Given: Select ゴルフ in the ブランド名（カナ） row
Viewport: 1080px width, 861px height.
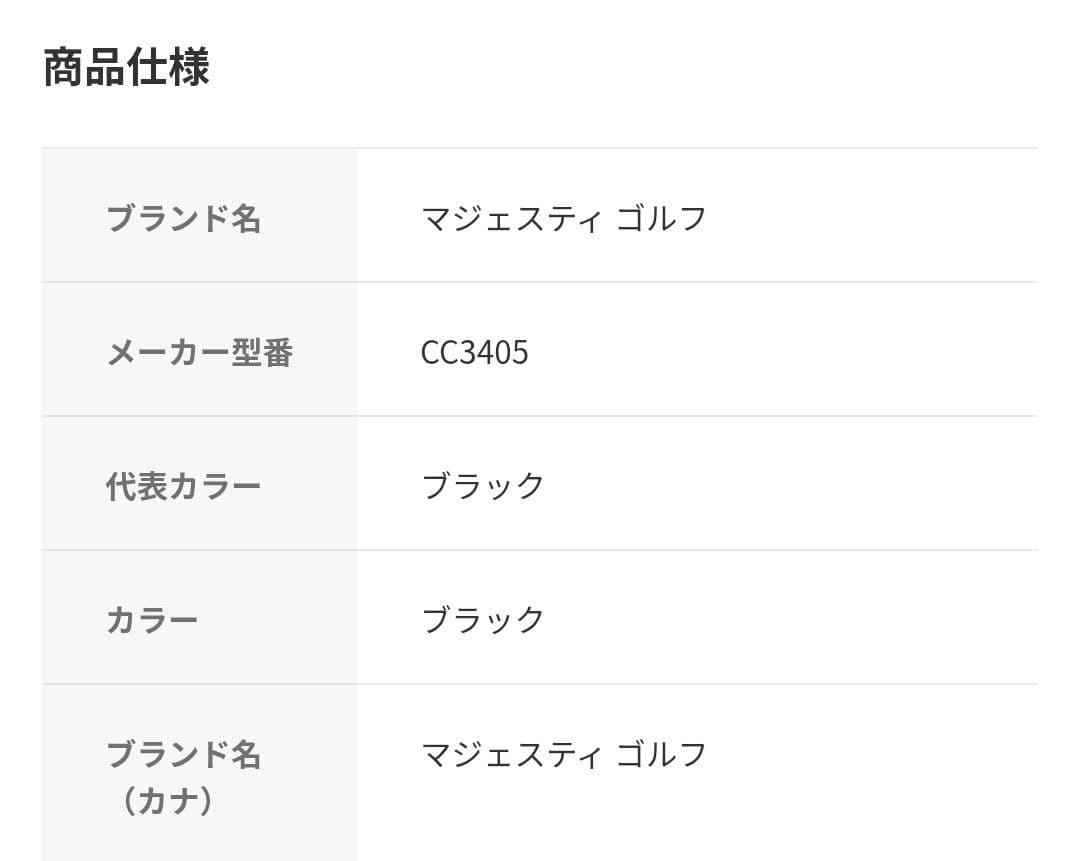Looking at the screenshot, I should [661, 754].
